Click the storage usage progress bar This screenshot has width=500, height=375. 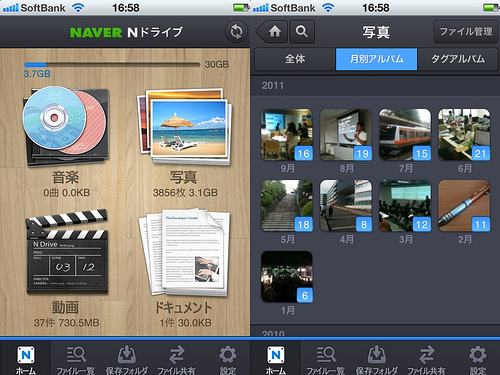(112, 65)
